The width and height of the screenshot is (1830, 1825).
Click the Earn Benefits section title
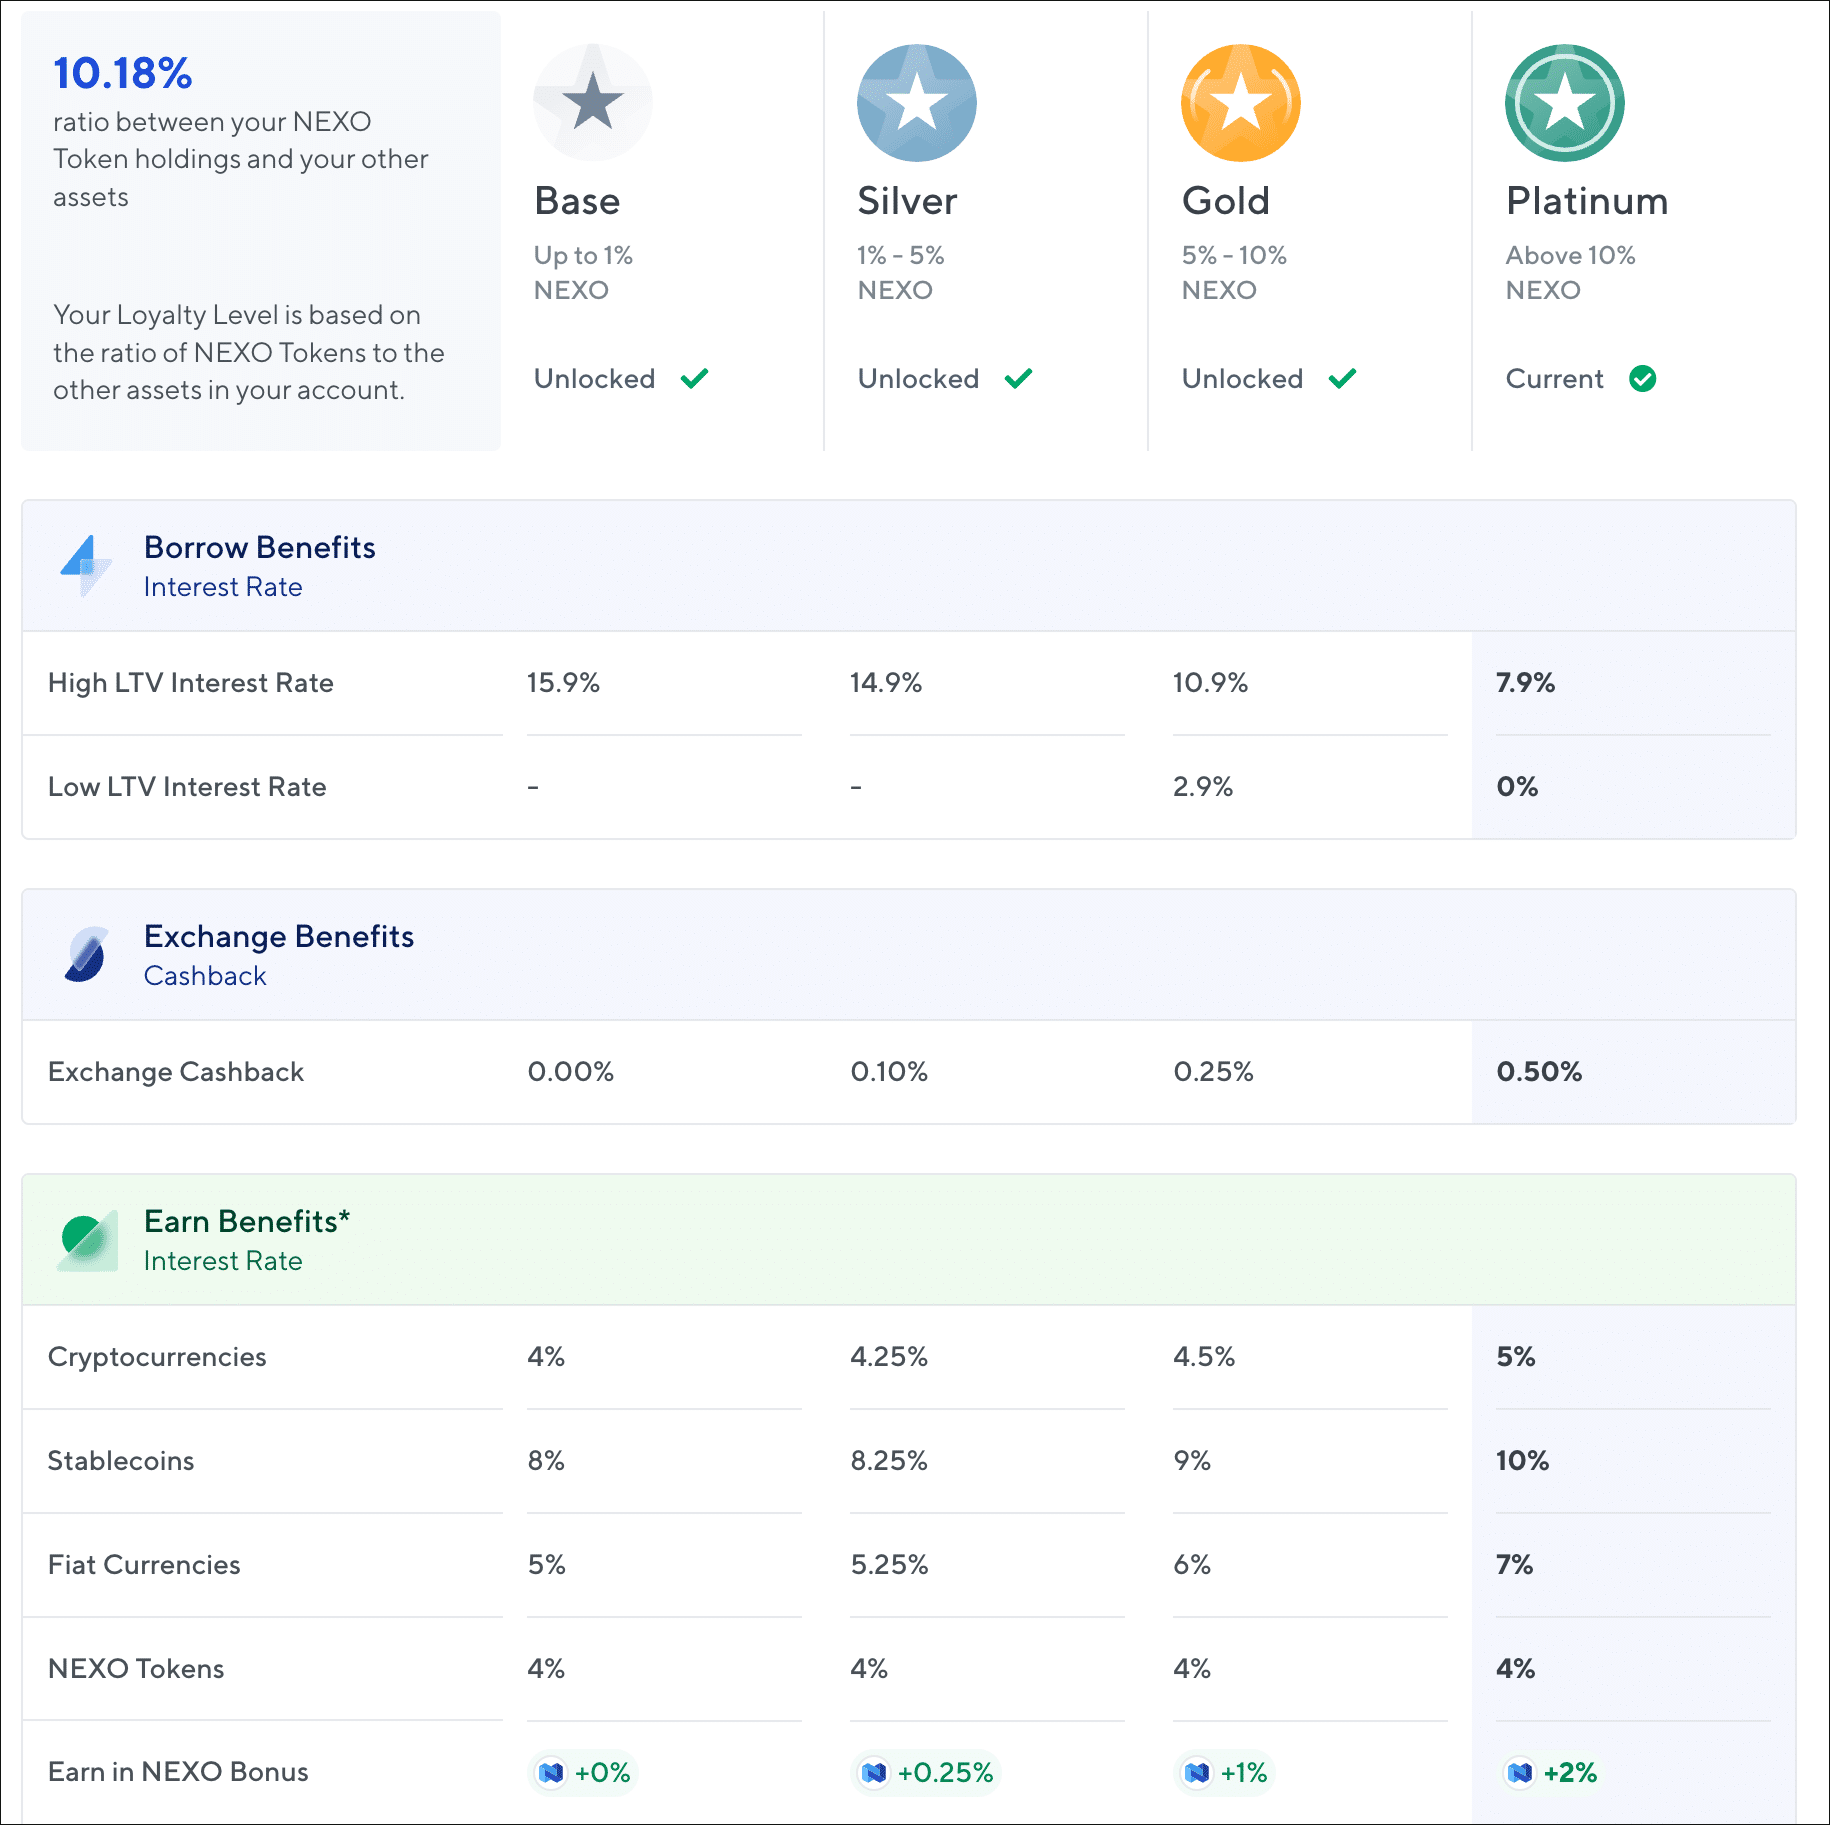click(x=247, y=1221)
